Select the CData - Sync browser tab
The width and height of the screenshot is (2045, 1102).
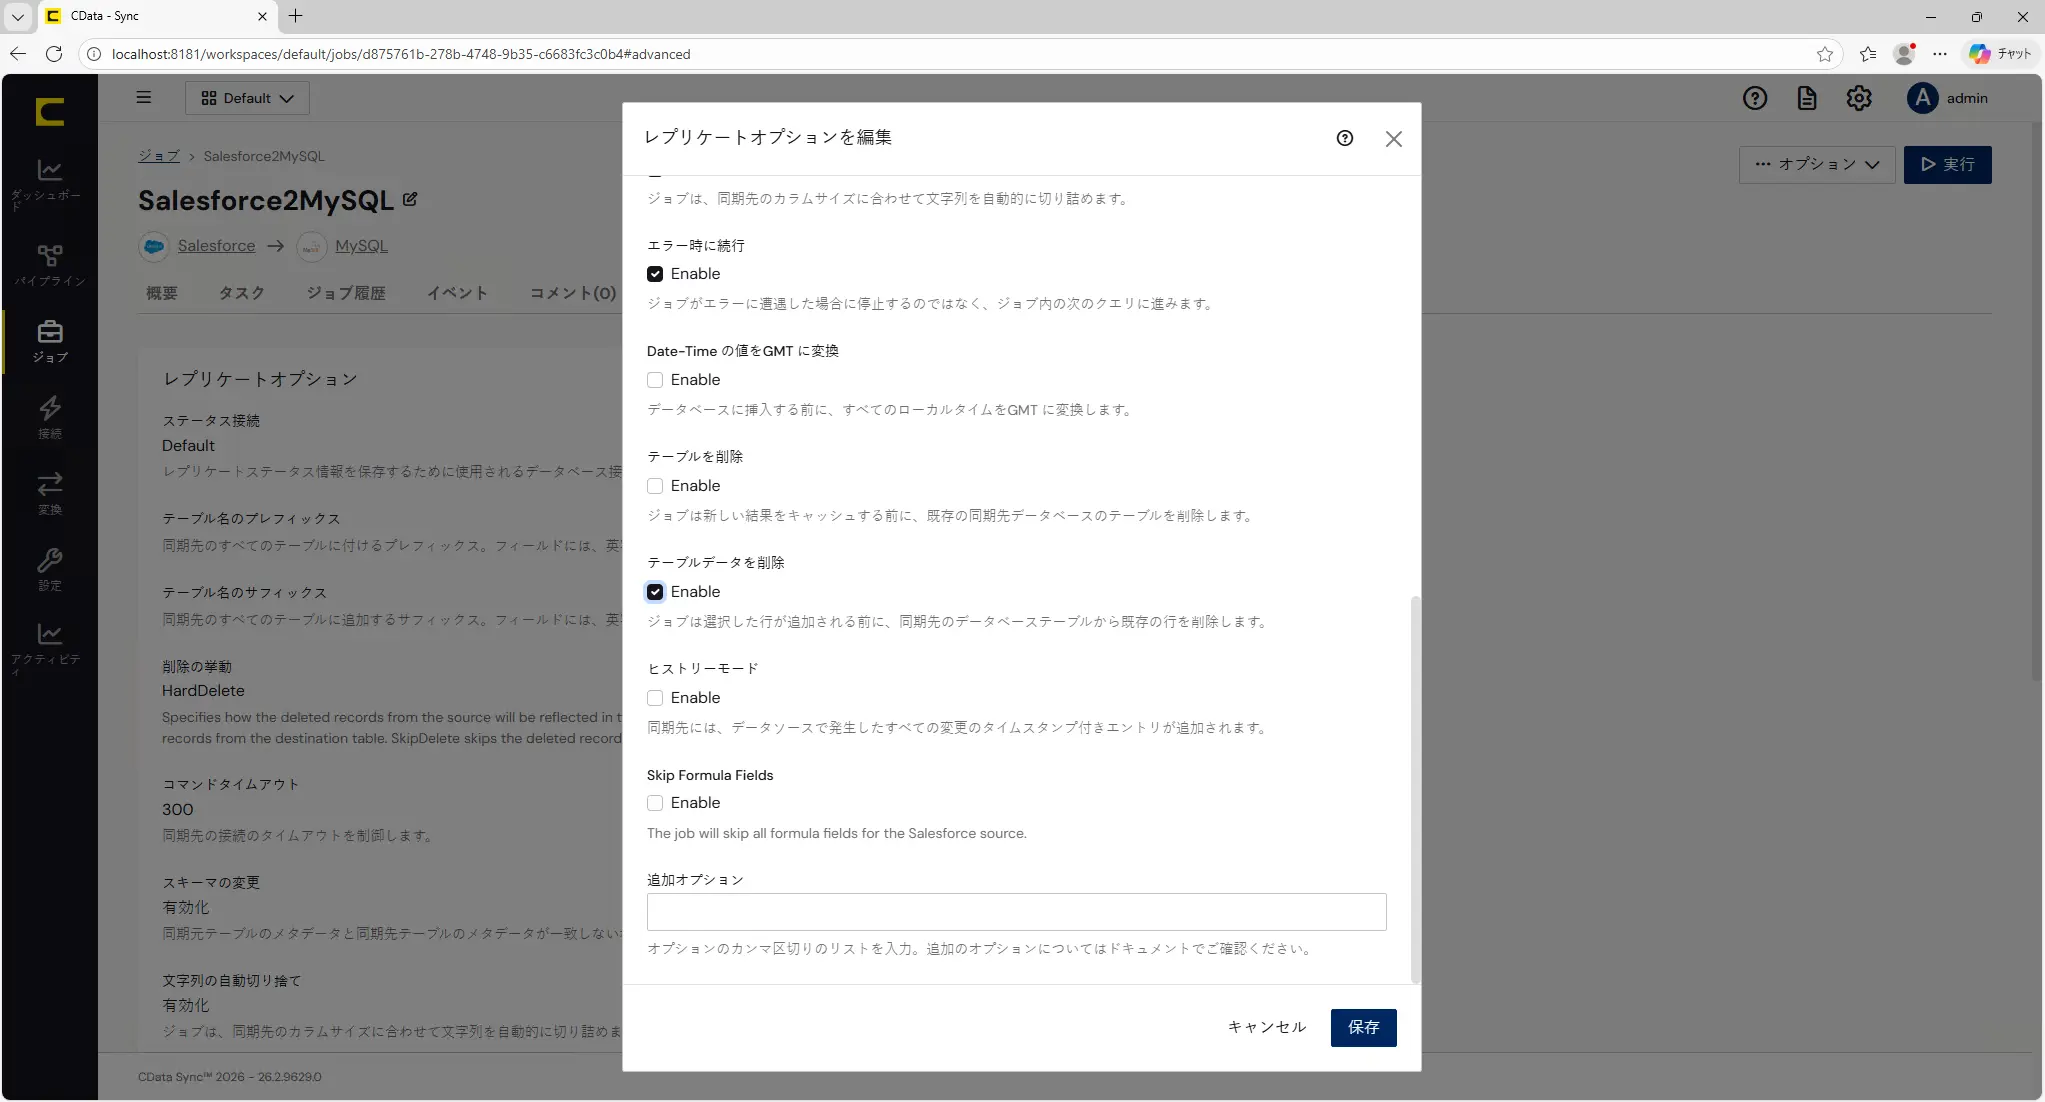coord(155,16)
